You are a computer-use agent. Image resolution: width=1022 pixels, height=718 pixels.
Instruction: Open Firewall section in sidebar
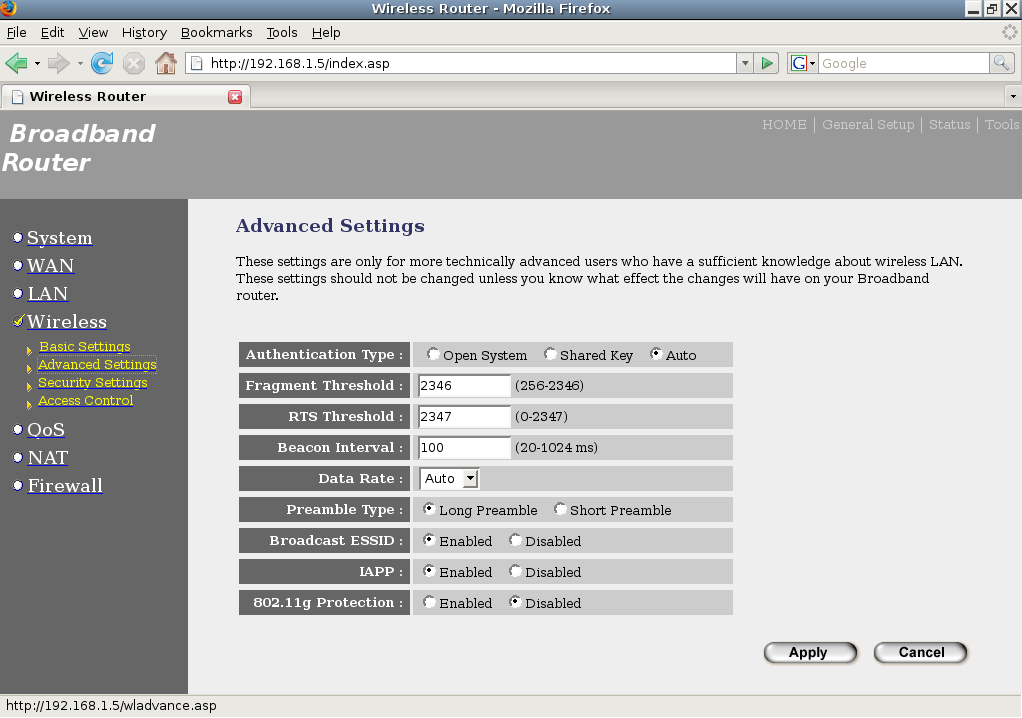pyautogui.click(x=65, y=486)
